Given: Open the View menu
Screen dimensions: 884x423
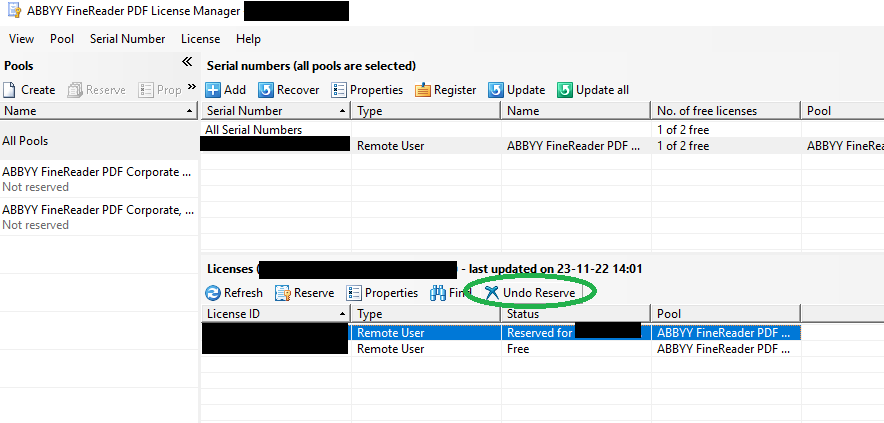Looking at the screenshot, I should click(21, 39).
